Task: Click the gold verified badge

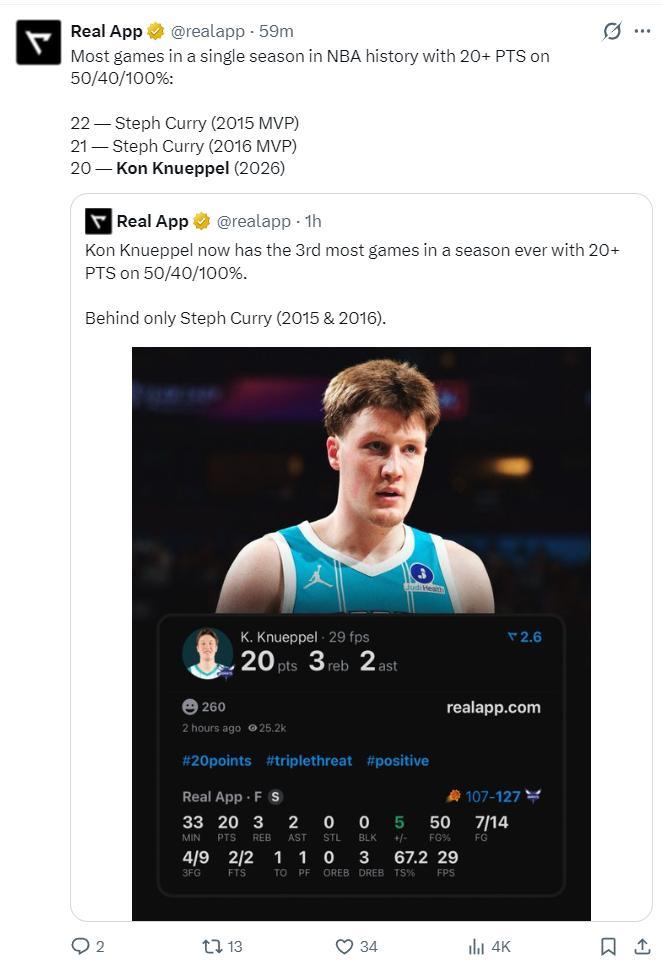Action: (156, 31)
